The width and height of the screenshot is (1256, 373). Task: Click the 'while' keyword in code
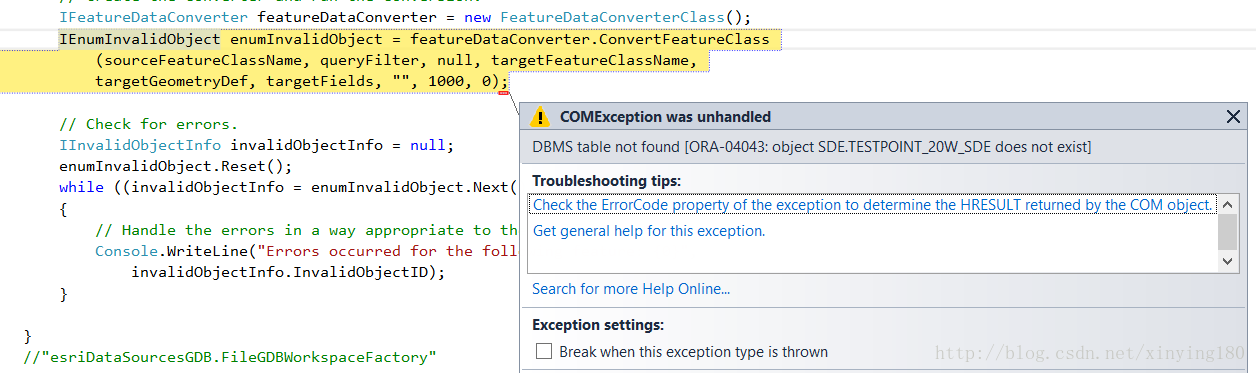[81, 187]
